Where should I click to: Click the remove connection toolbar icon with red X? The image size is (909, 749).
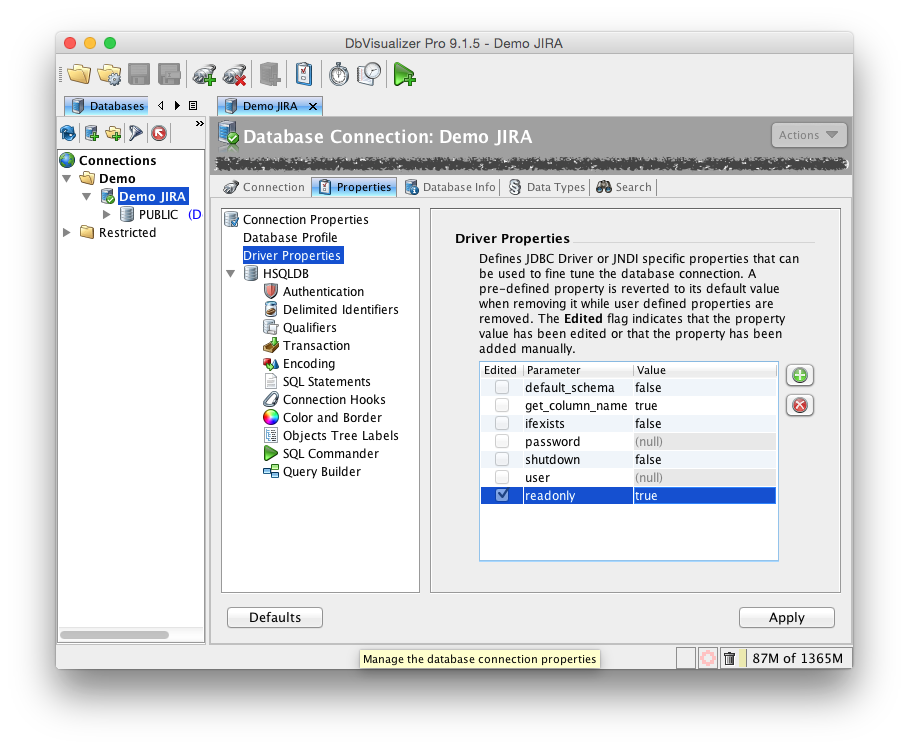click(235, 75)
